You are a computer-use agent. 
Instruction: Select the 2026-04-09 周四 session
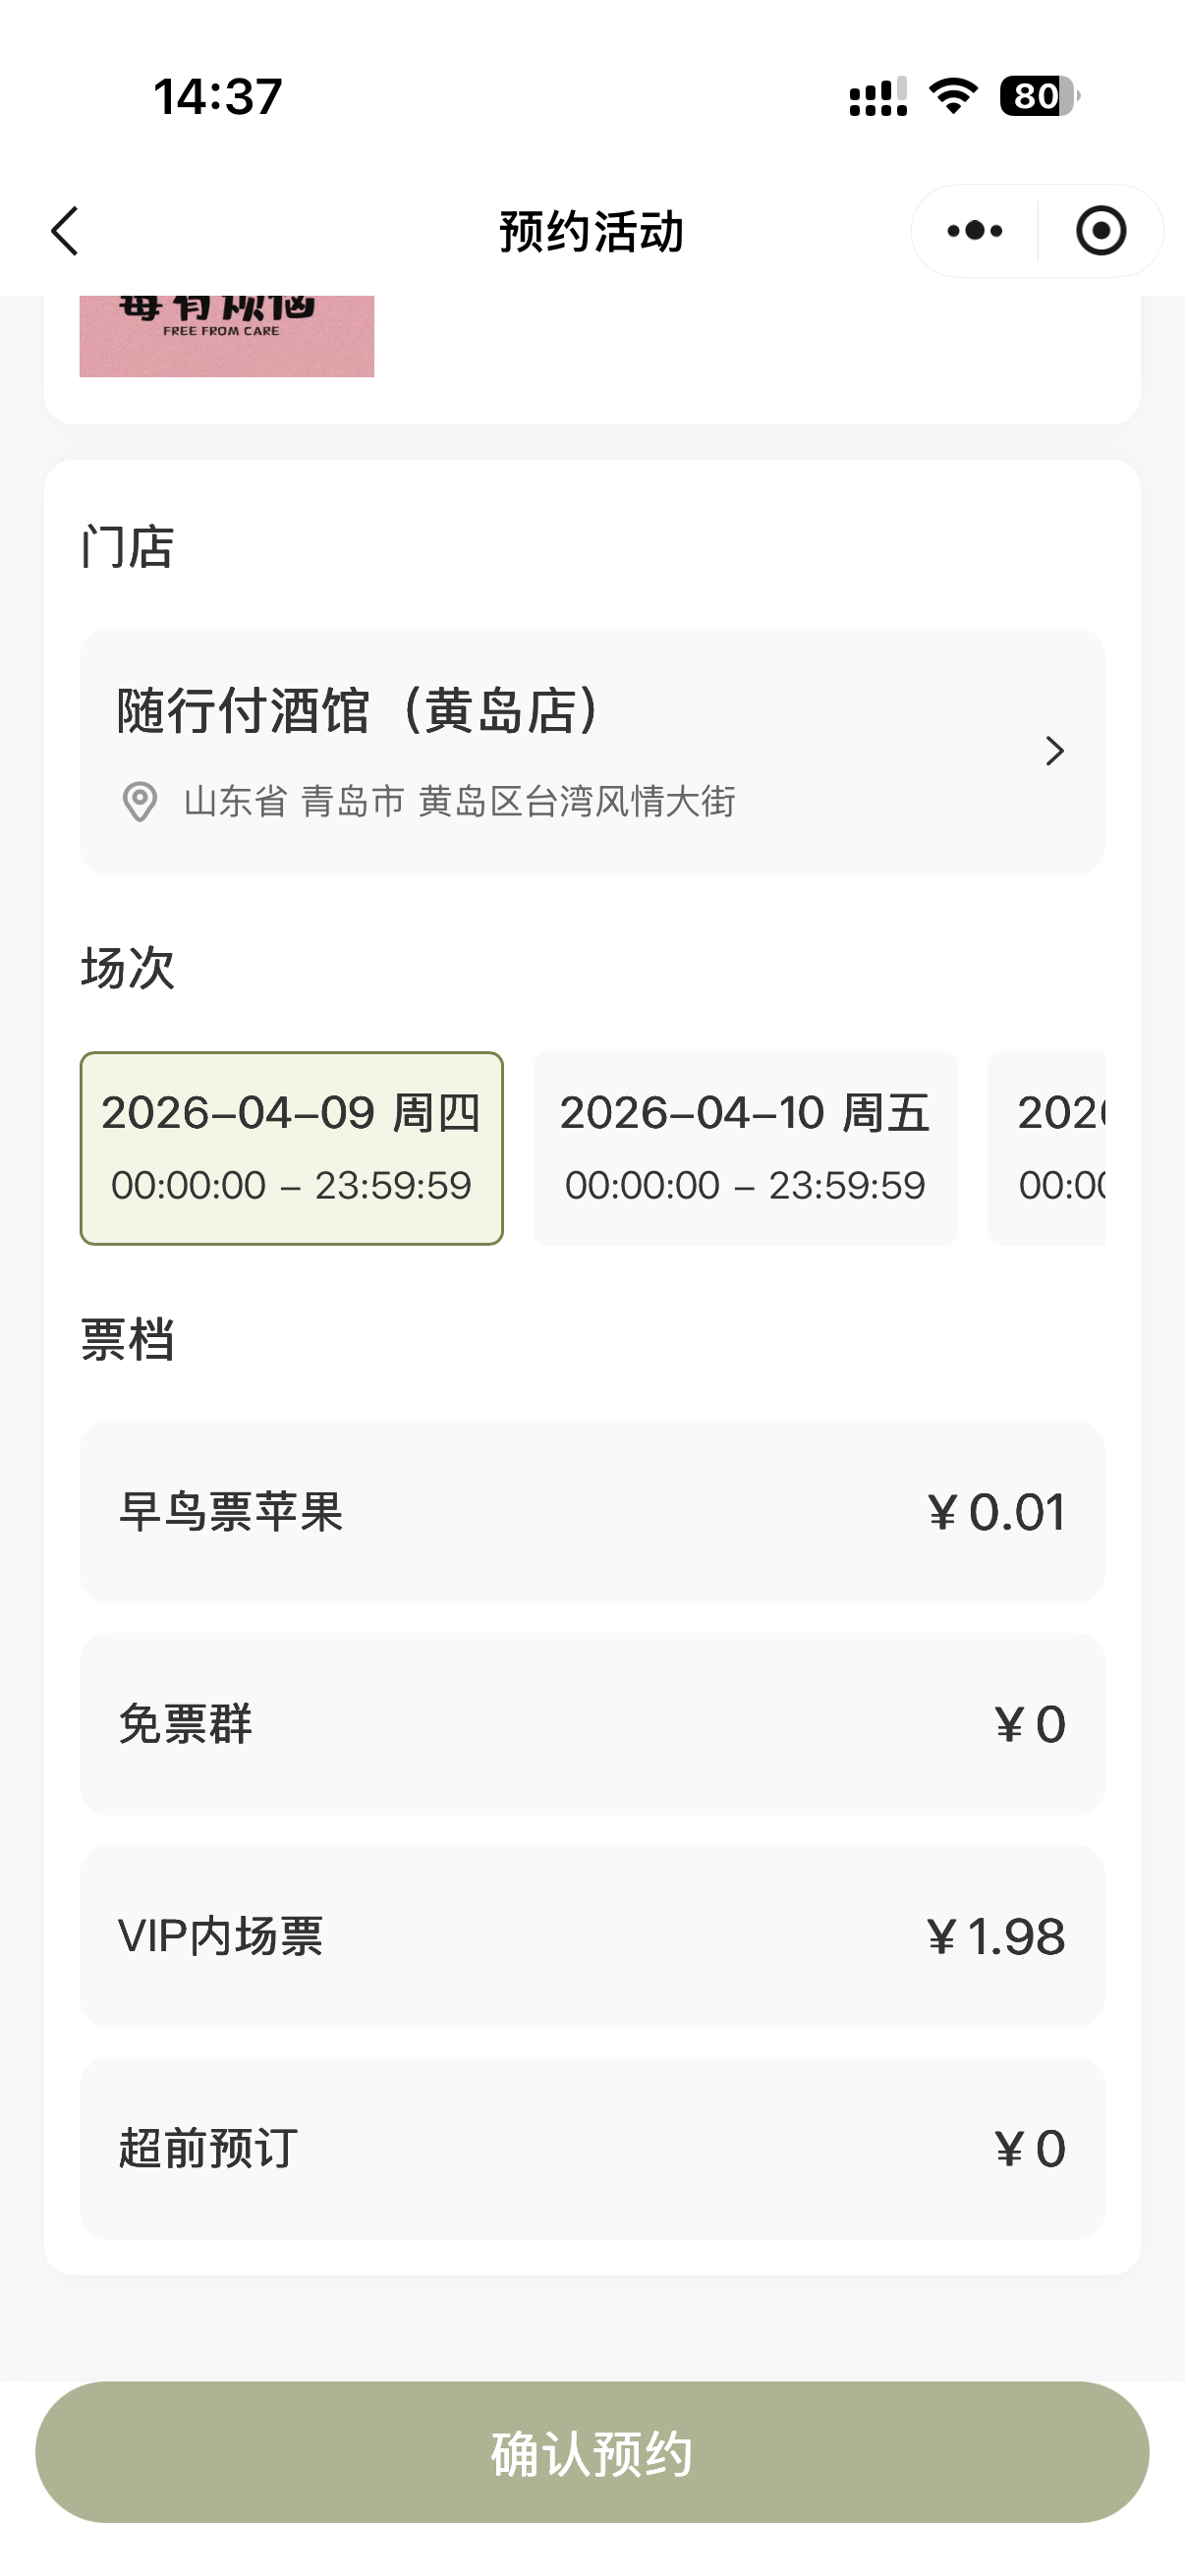(291, 1148)
